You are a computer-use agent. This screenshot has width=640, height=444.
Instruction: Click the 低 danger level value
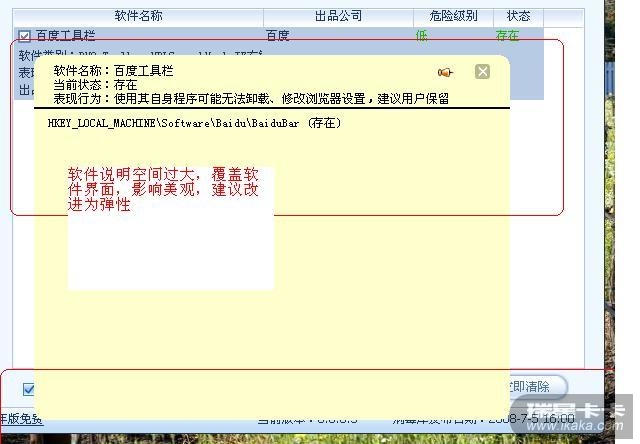click(421, 36)
